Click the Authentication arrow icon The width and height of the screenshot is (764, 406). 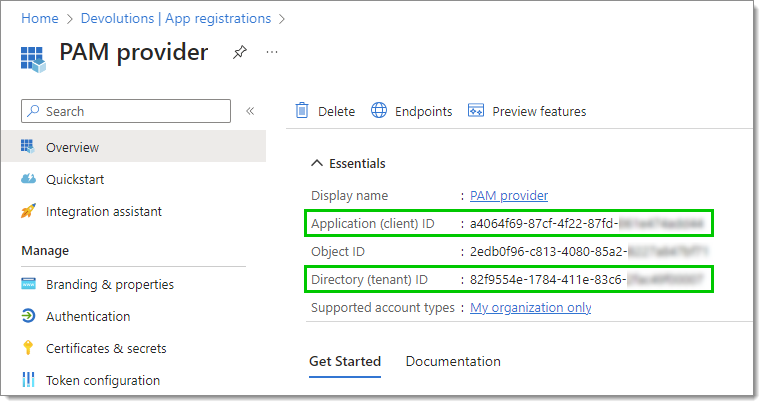(28, 316)
